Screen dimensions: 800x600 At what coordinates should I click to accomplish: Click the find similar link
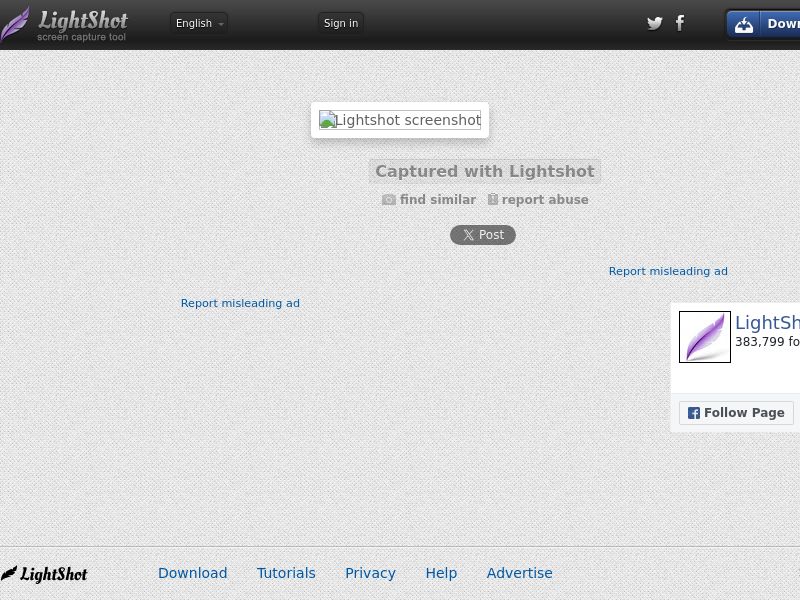[x=438, y=199]
